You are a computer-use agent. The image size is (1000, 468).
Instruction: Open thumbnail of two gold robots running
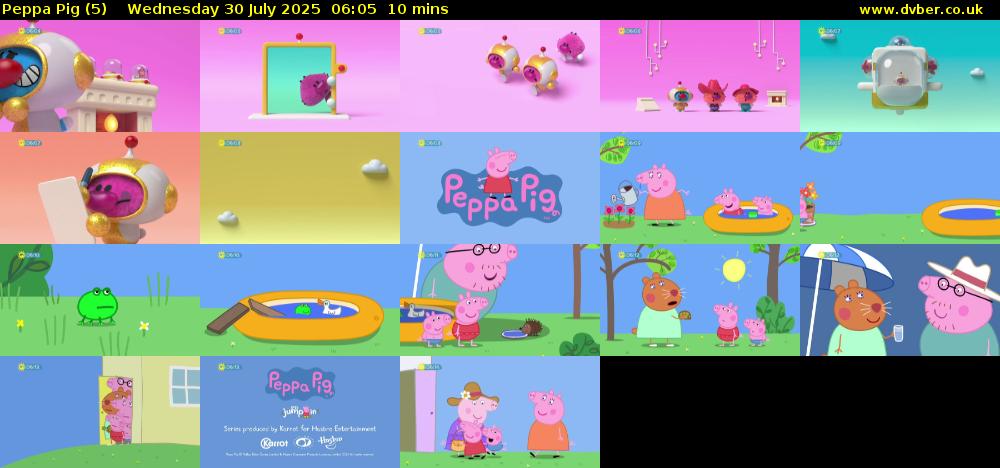click(500, 76)
